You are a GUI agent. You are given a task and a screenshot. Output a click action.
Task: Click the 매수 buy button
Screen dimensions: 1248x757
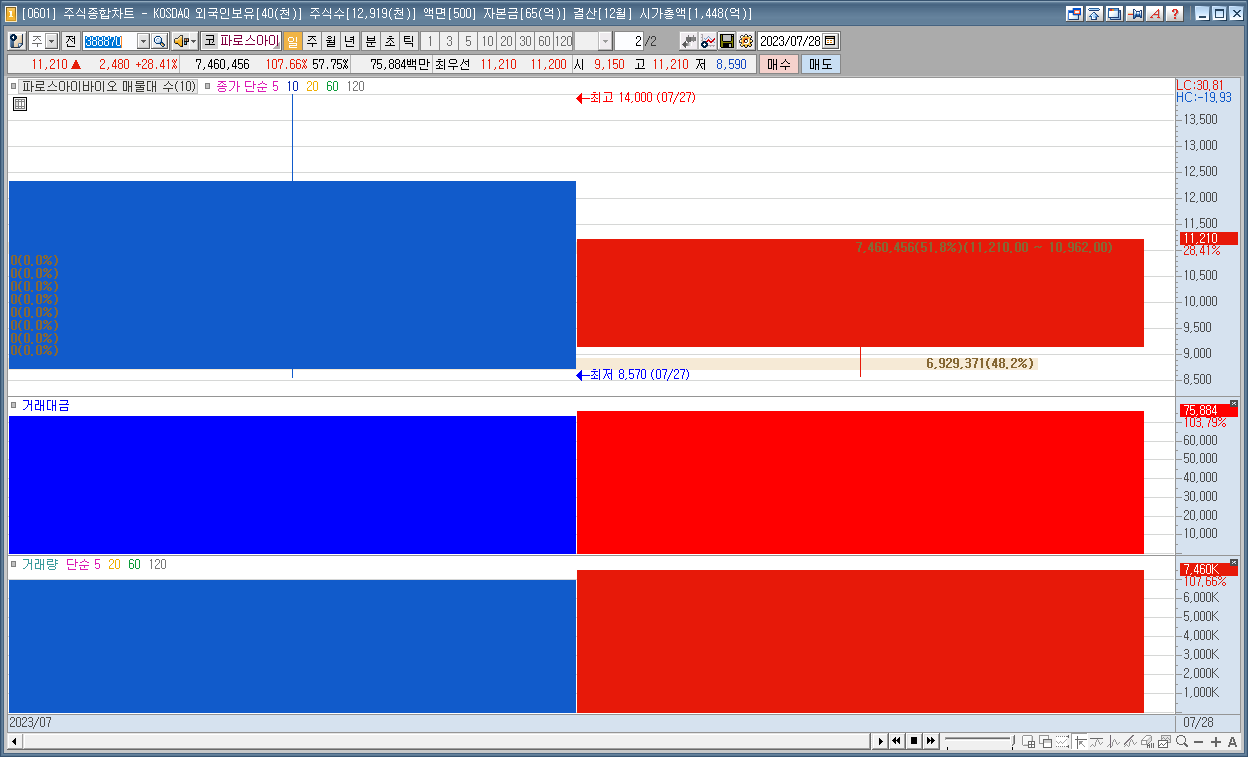(x=779, y=64)
